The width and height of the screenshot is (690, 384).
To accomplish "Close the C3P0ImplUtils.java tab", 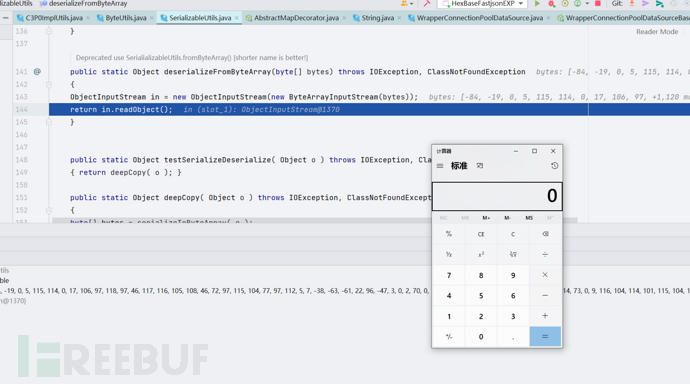I will 88,18.
